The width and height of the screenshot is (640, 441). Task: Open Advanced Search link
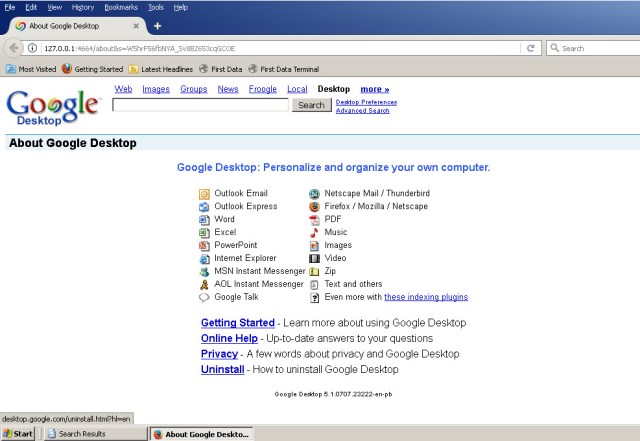362,111
